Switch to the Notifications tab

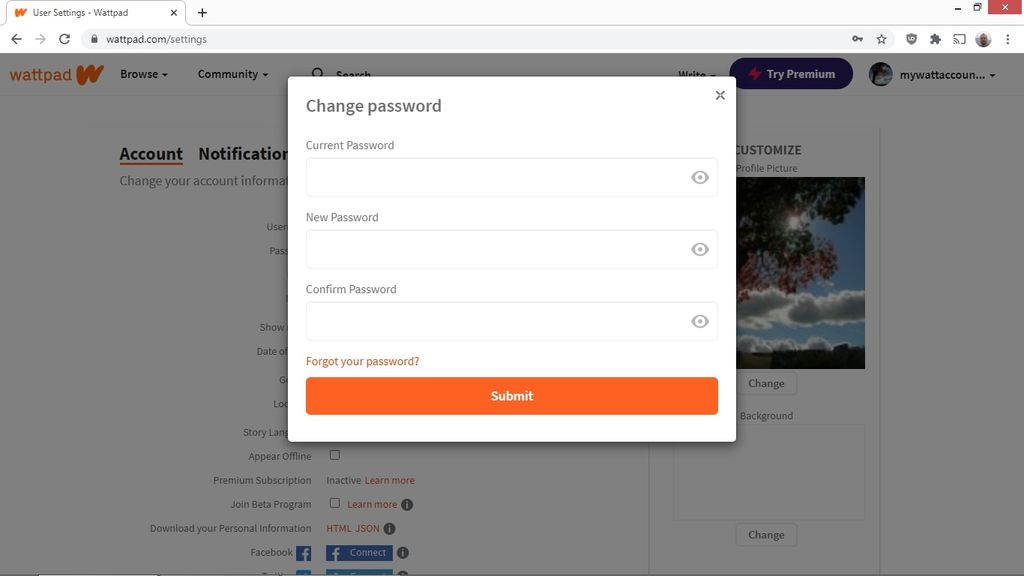243,153
